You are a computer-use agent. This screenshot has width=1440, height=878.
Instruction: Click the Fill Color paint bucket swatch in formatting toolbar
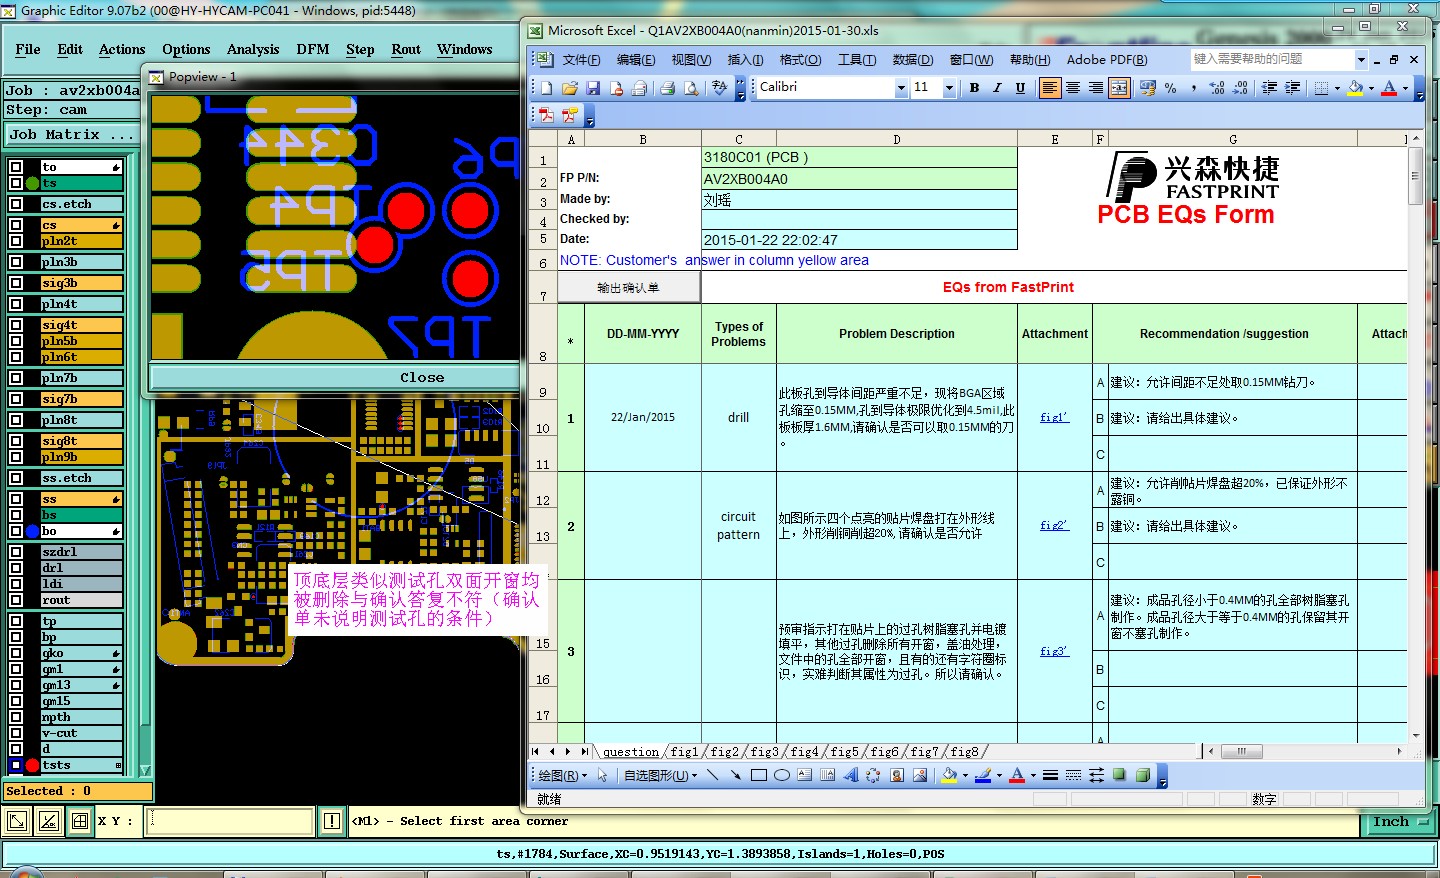pyautogui.click(x=1355, y=88)
